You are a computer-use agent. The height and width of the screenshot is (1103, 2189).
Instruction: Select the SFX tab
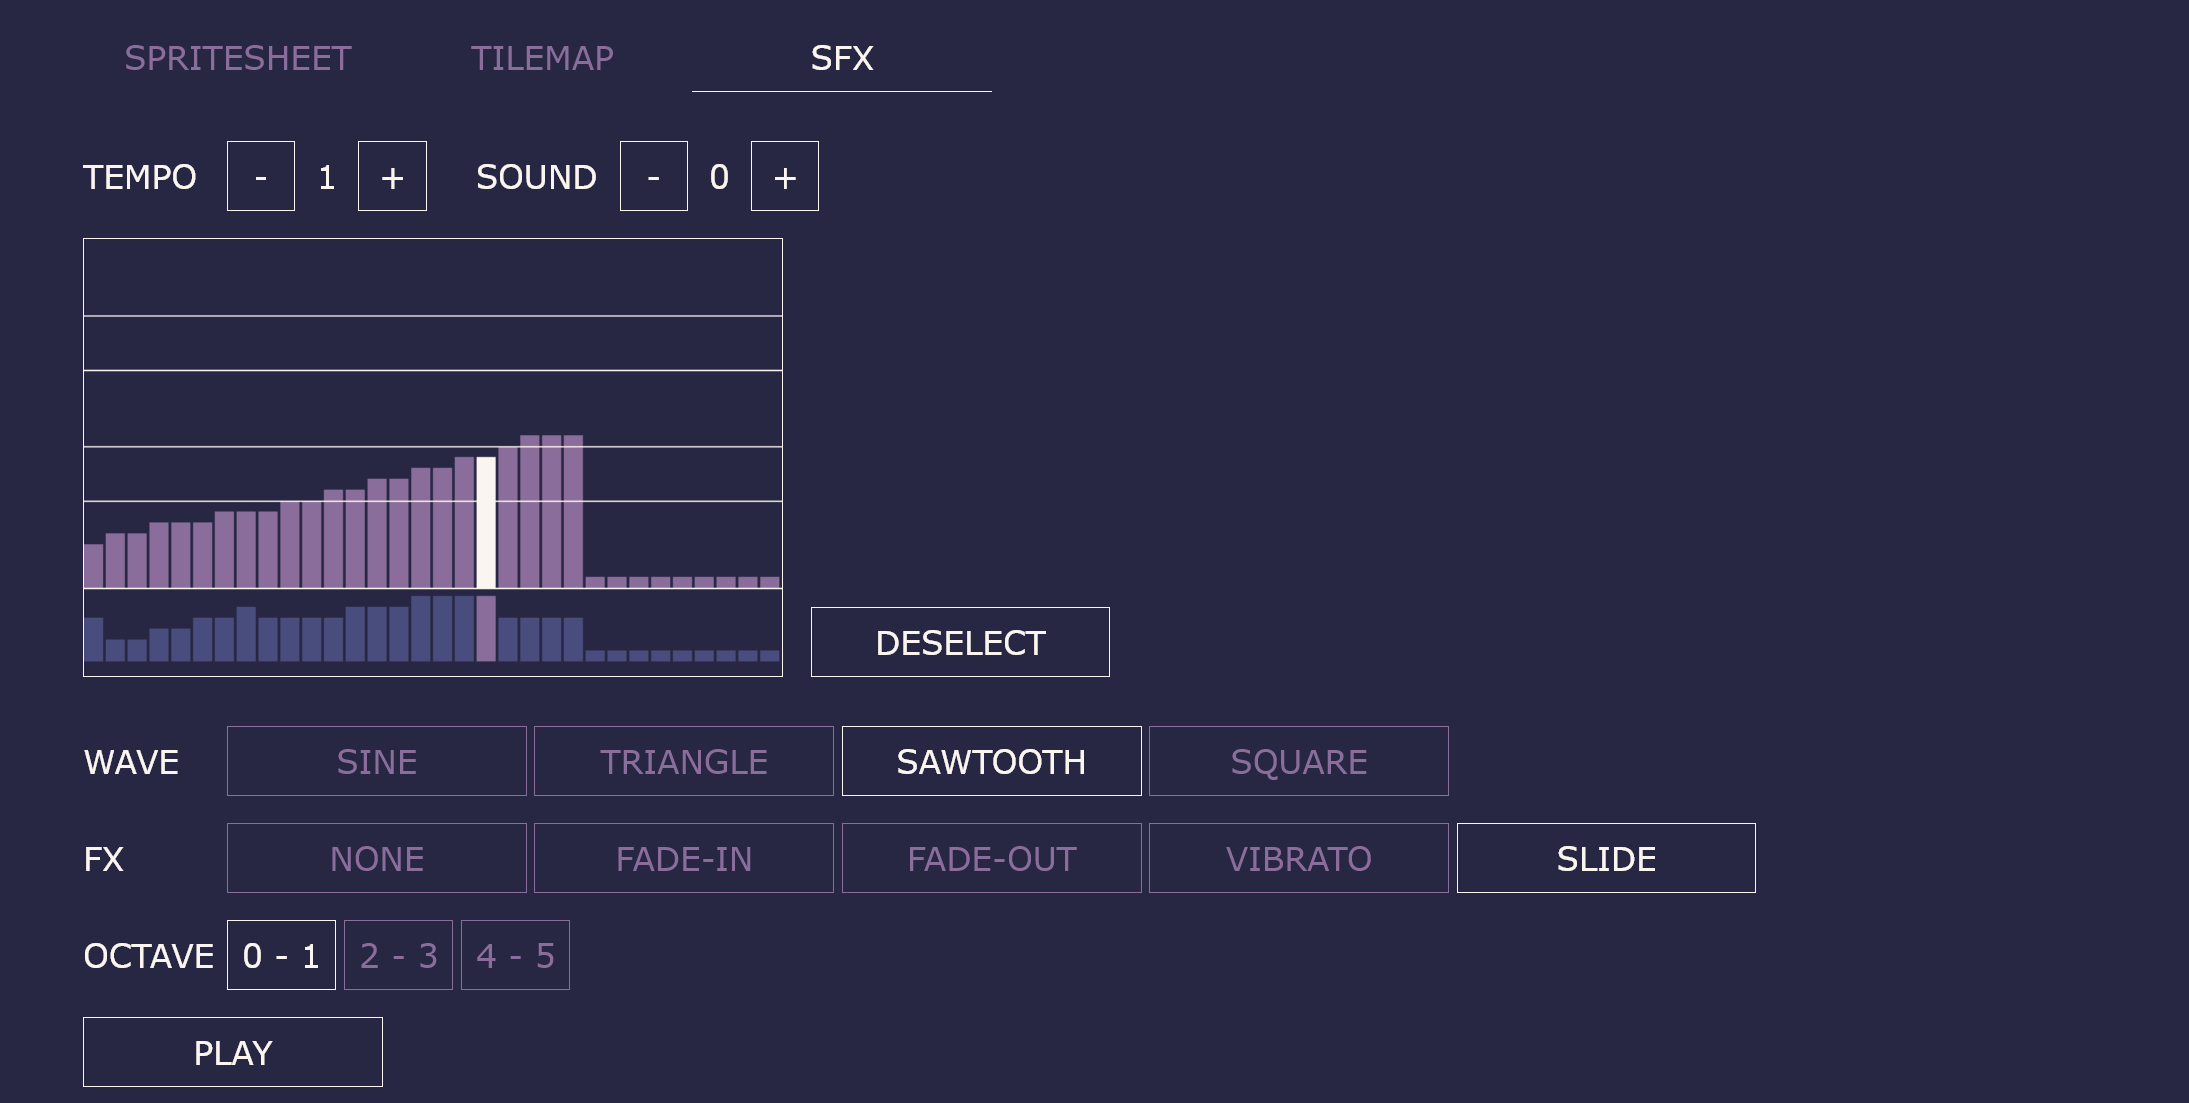click(842, 58)
